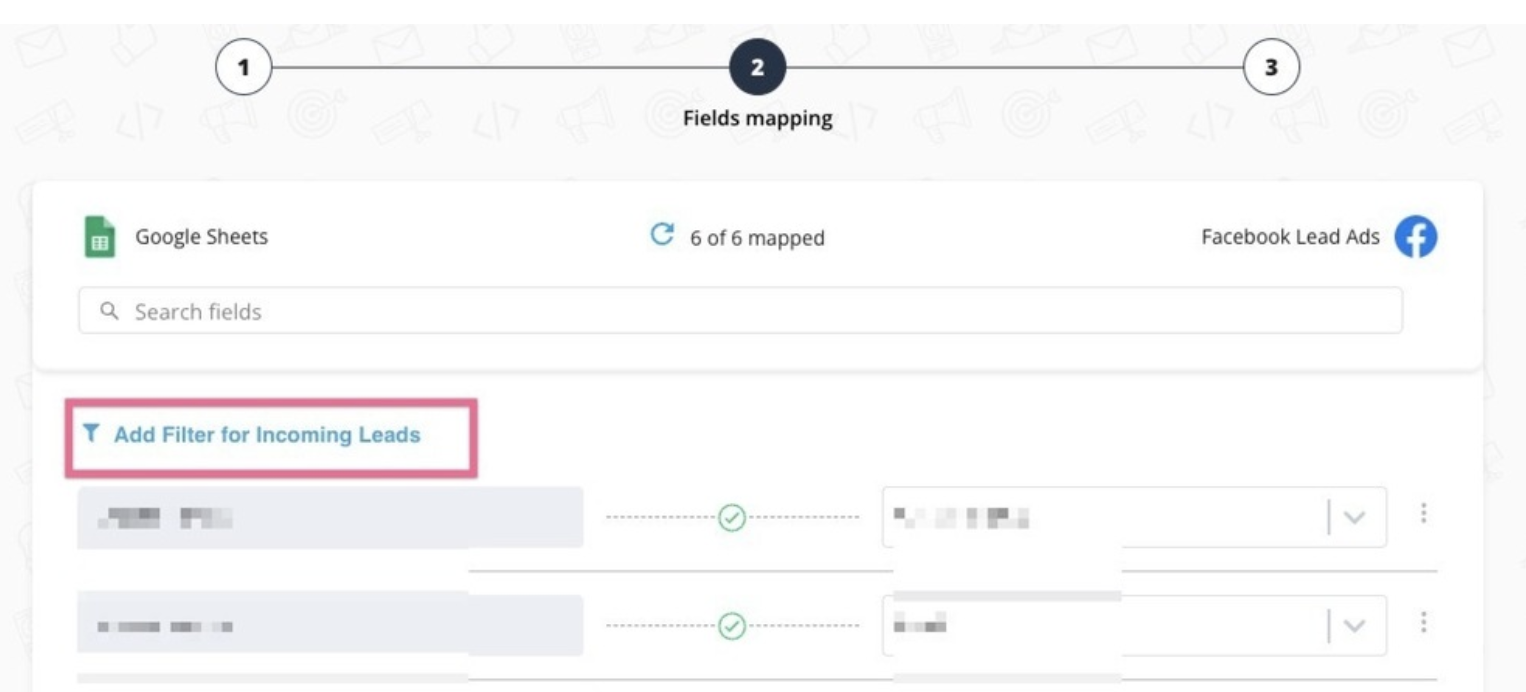This screenshot has width=1526, height=692.
Task: Jump to step 3 circle
Action: click(1271, 68)
